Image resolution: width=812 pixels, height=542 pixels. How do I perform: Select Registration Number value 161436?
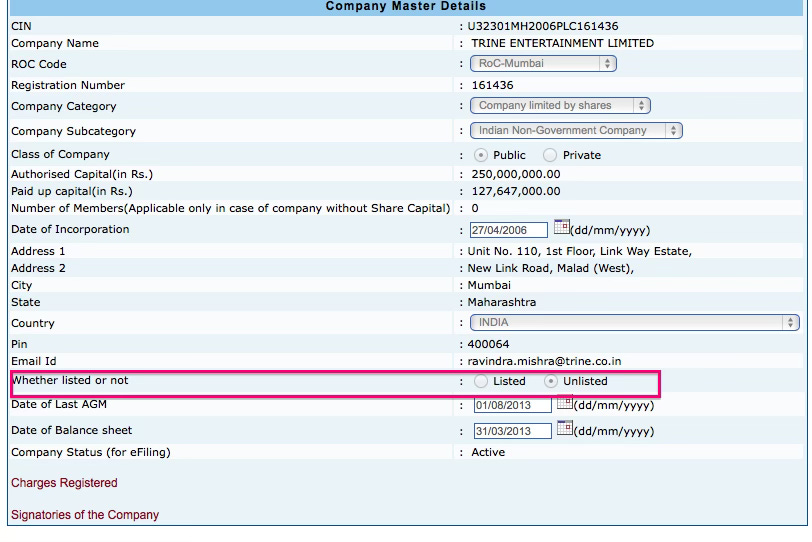[492, 85]
